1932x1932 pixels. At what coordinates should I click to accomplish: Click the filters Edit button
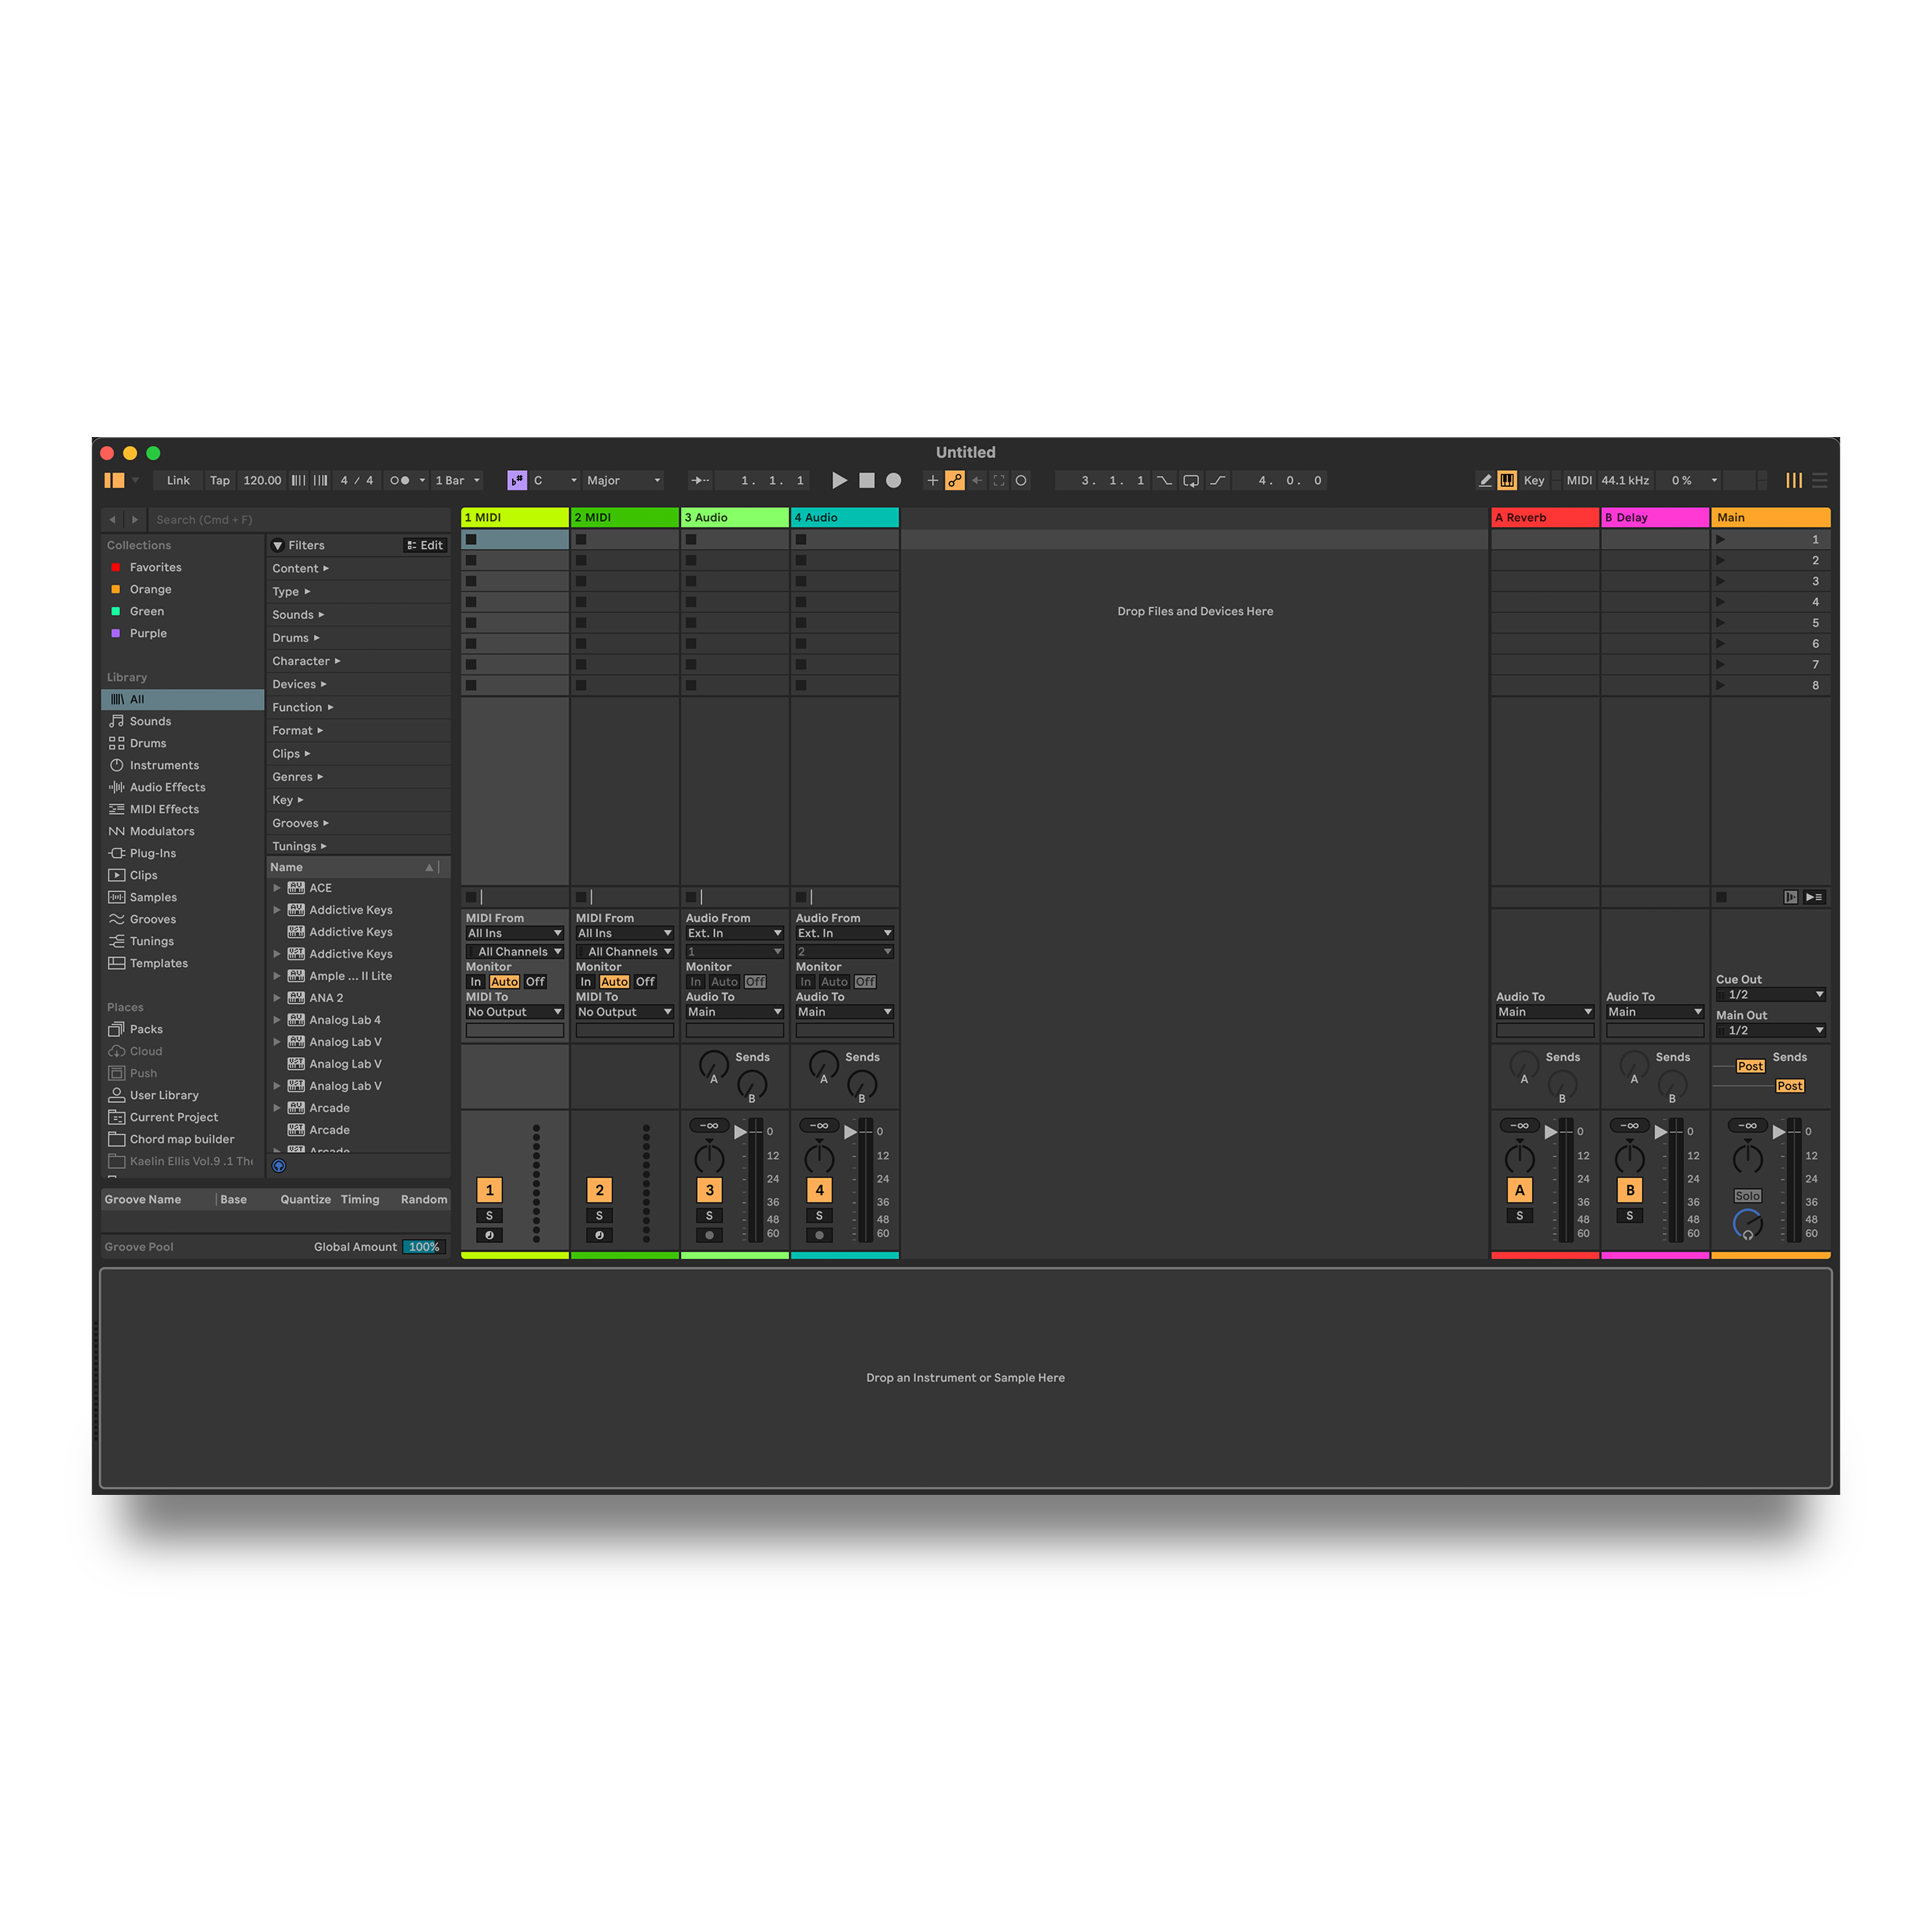(x=425, y=545)
